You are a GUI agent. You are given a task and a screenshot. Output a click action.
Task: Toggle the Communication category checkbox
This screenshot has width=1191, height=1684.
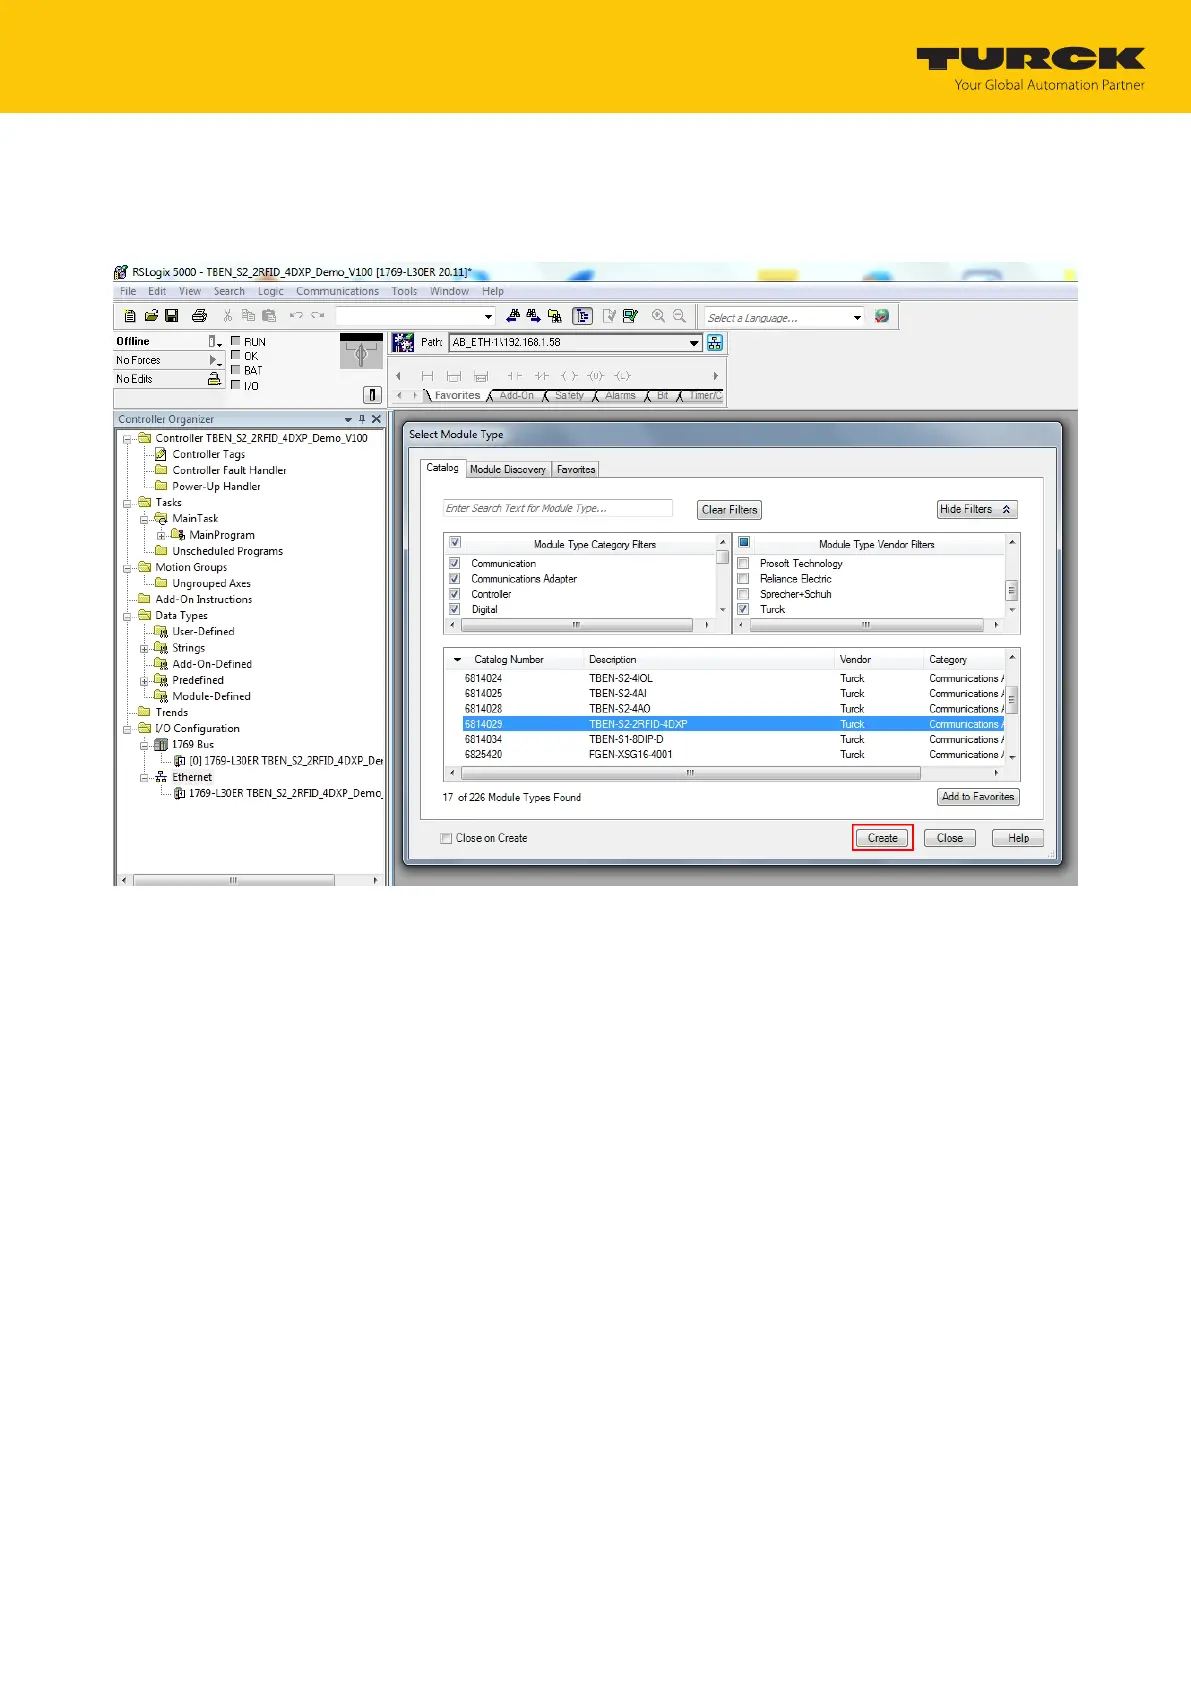(454, 563)
